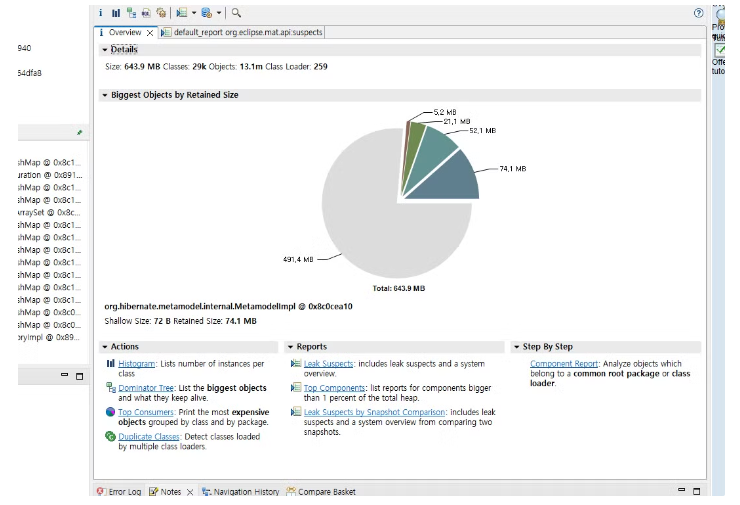Click the MetamodelImpl @ 0x8c0cea10 object label
740x505 pixels.
tap(228, 306)
